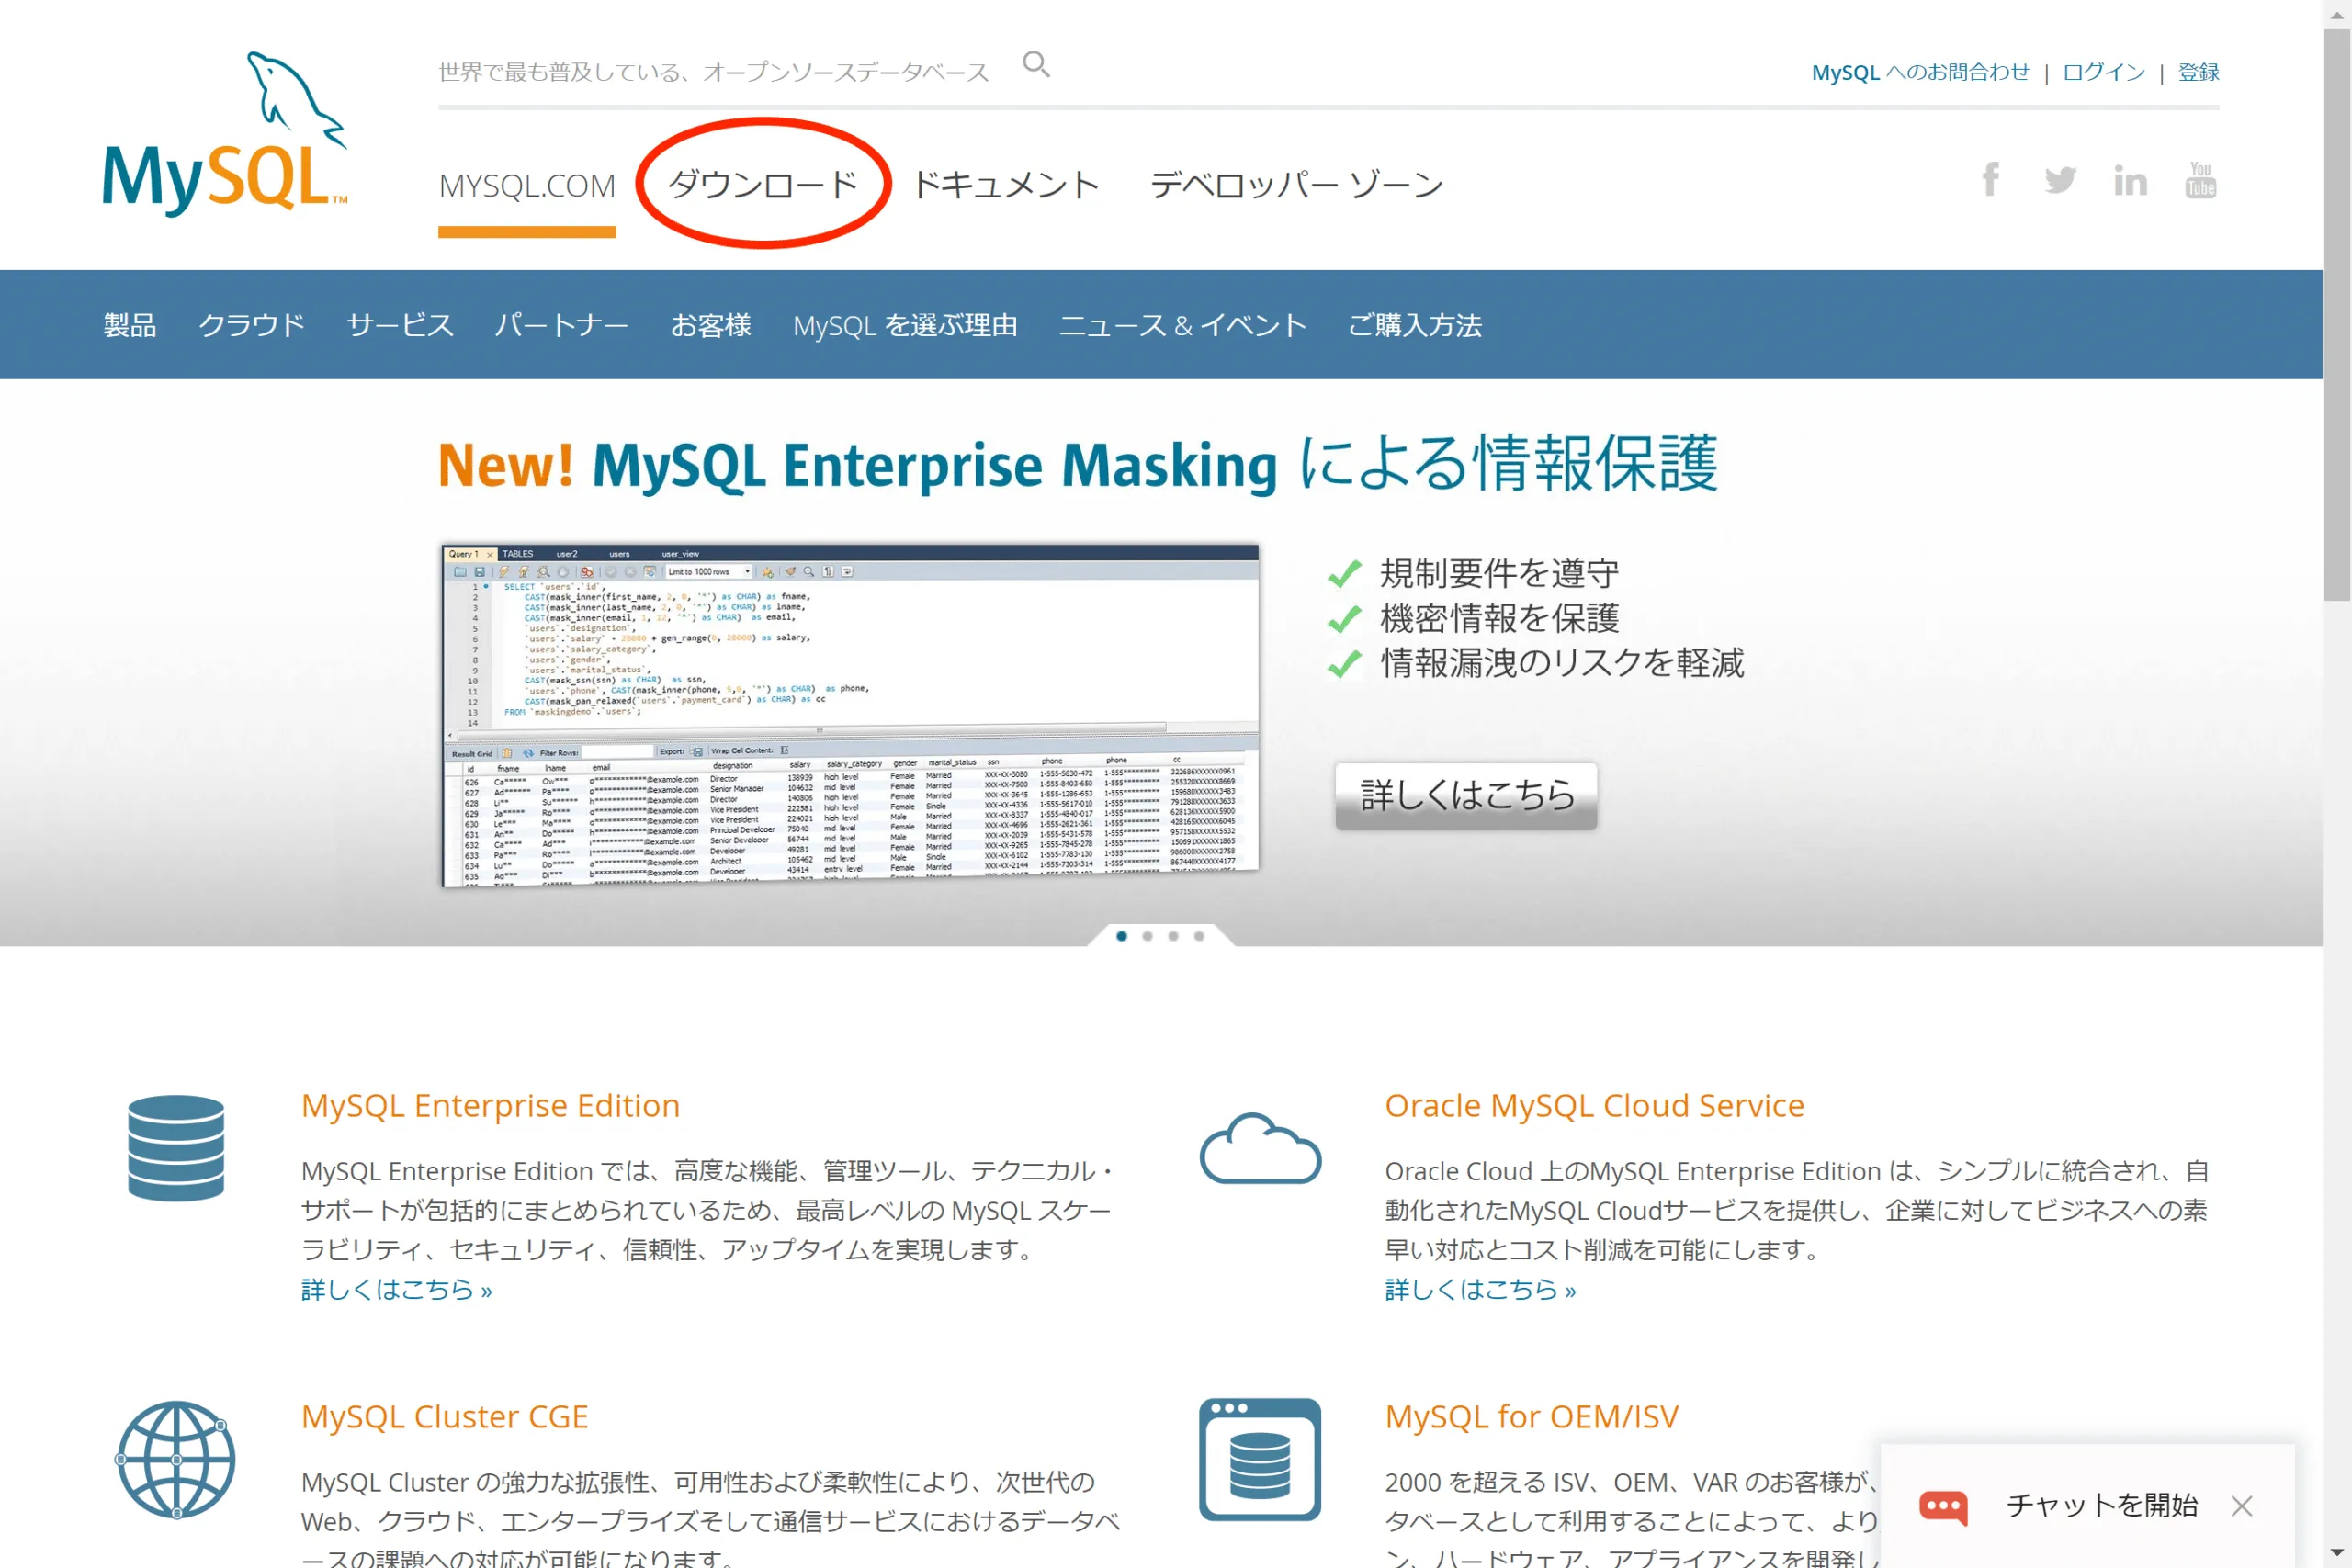Click 詳しくはこちら » under Cloud Service
The image size is (2352, 1568).
1480,1289
